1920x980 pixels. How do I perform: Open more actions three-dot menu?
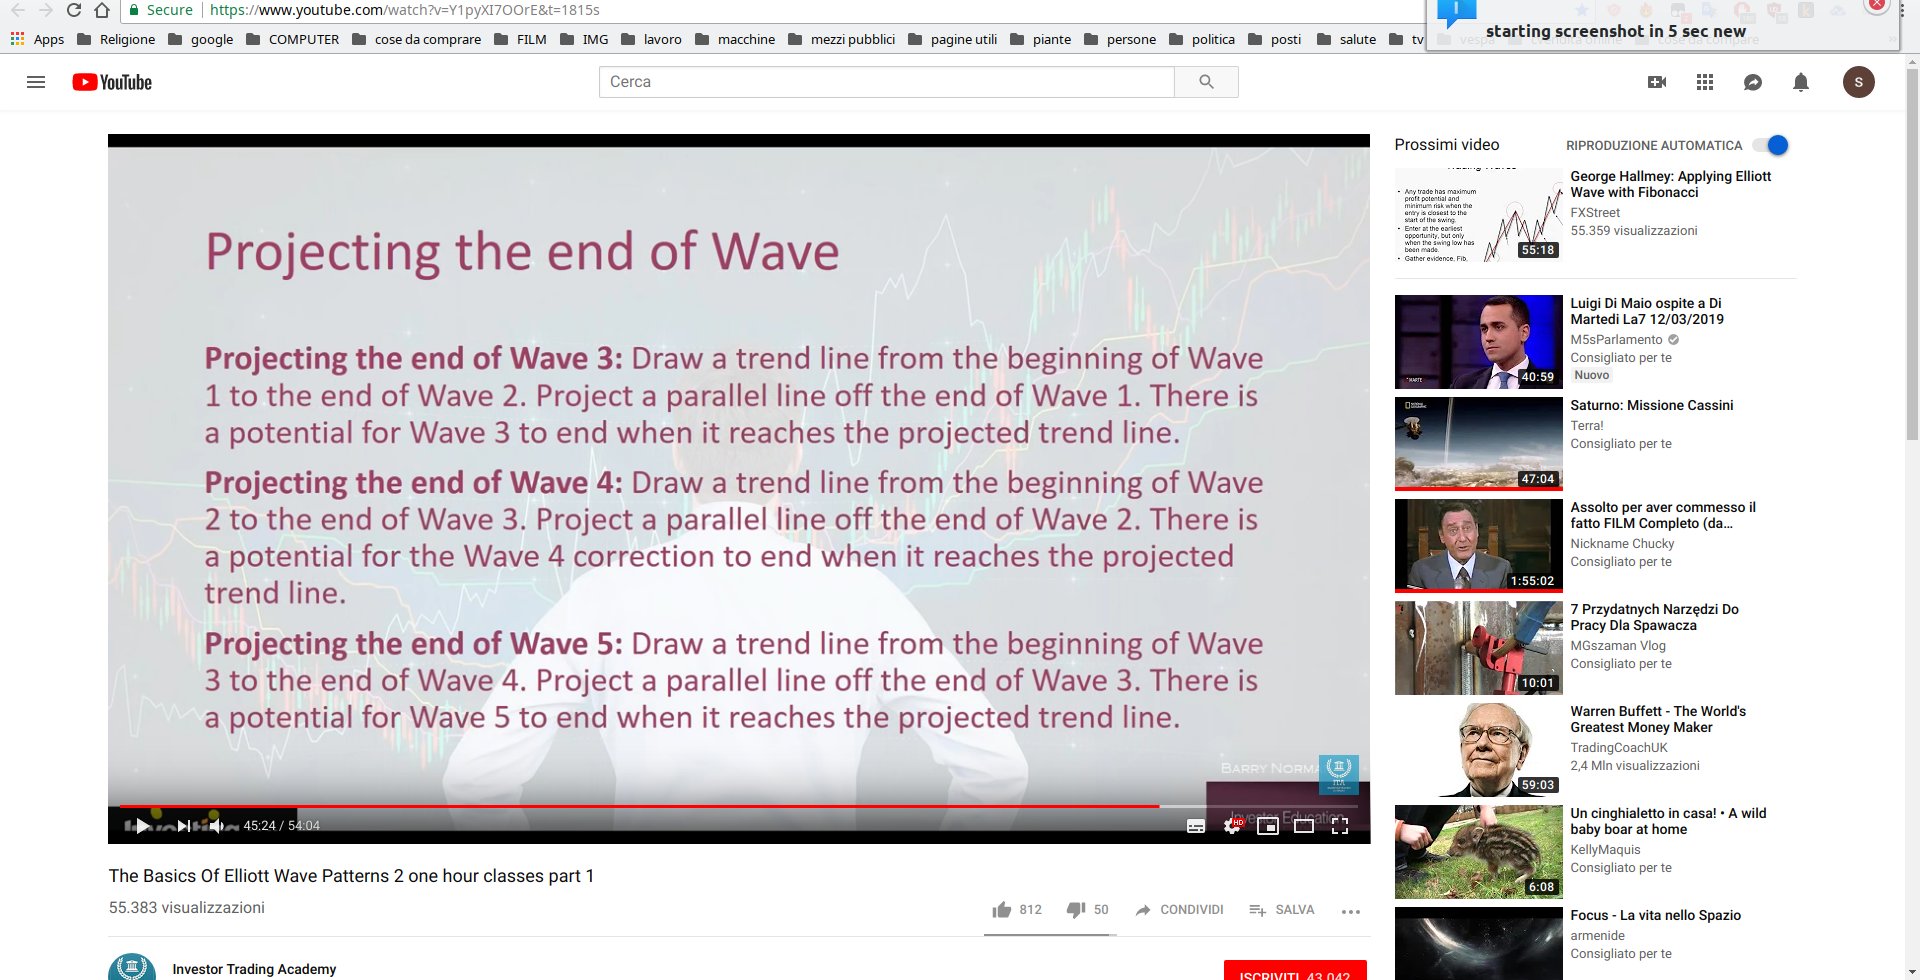1351,911
